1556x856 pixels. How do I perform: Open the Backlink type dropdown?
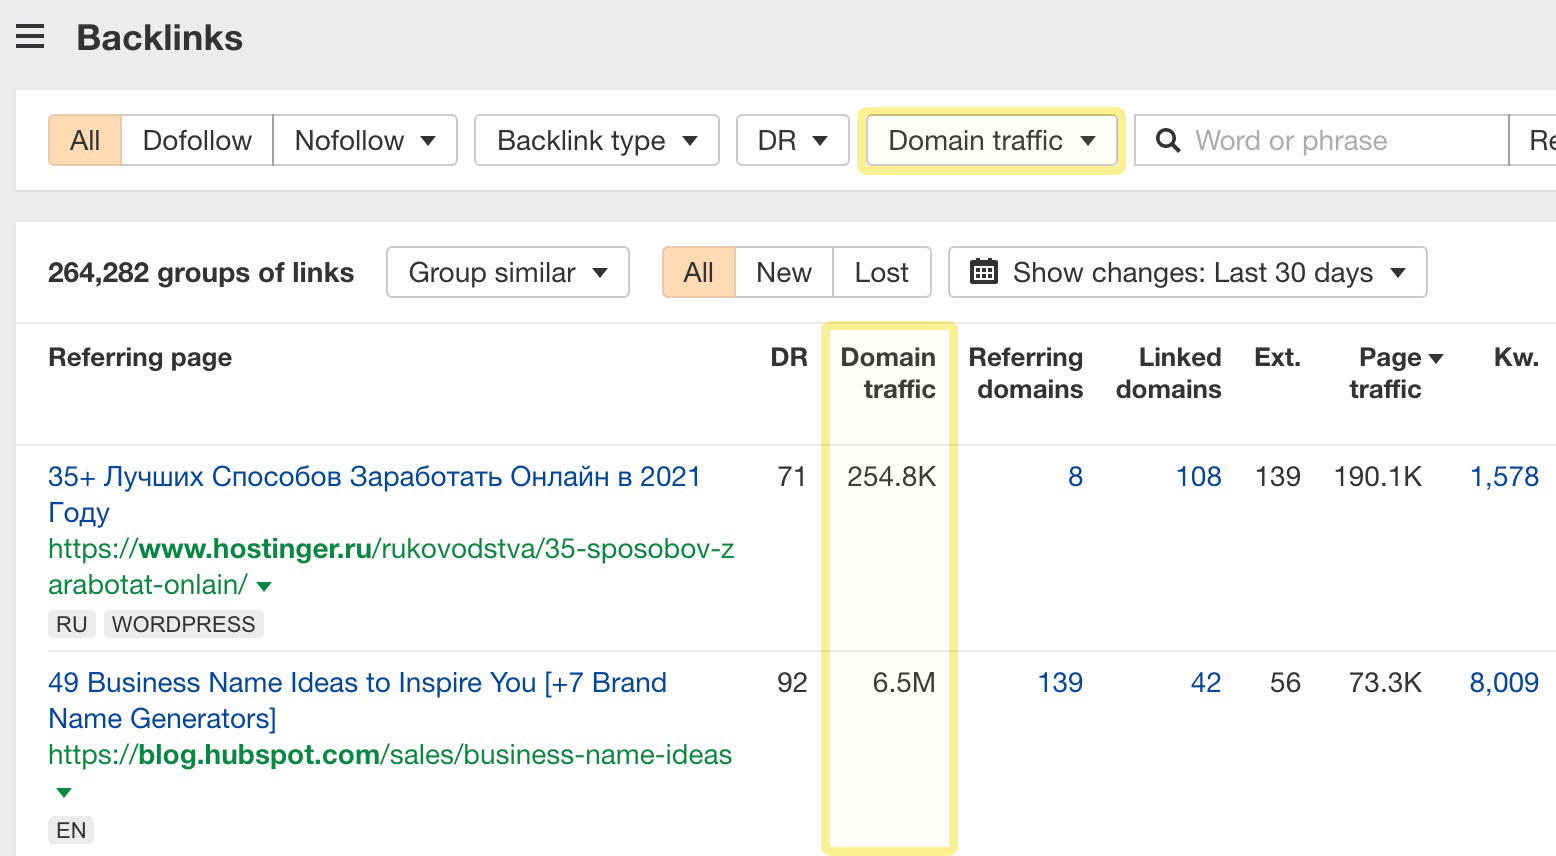pos(596,141)
